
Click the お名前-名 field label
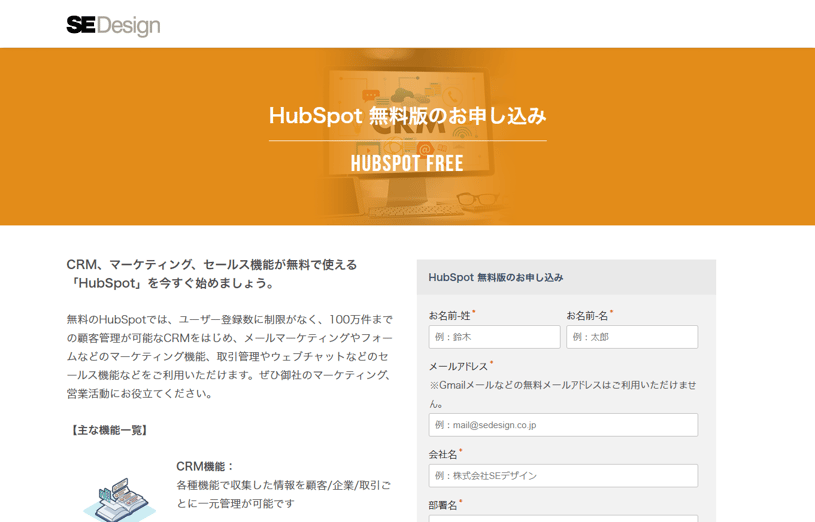[587, 316]
